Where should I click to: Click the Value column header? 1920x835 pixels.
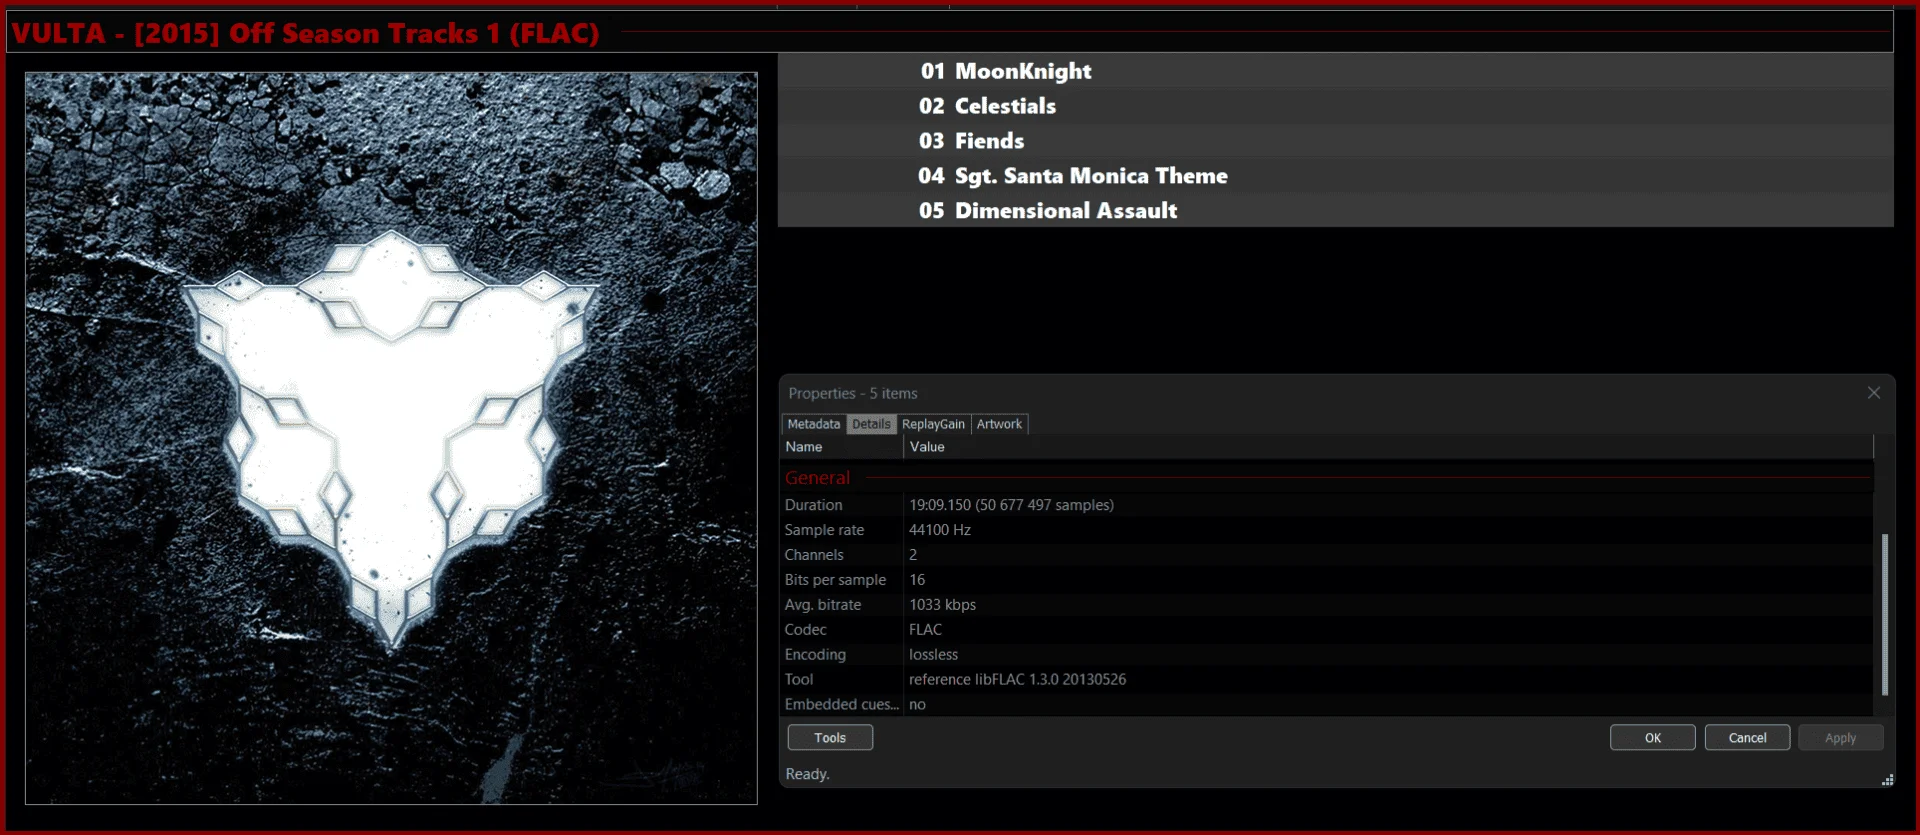click(1388, 447)
